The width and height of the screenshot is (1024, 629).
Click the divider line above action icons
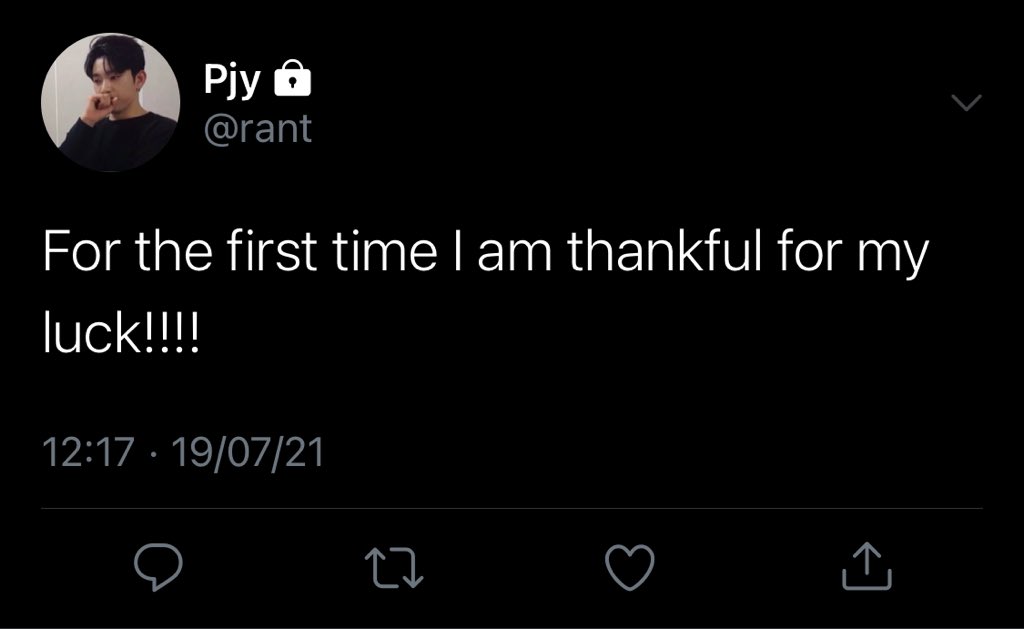[x=512, y=510]
